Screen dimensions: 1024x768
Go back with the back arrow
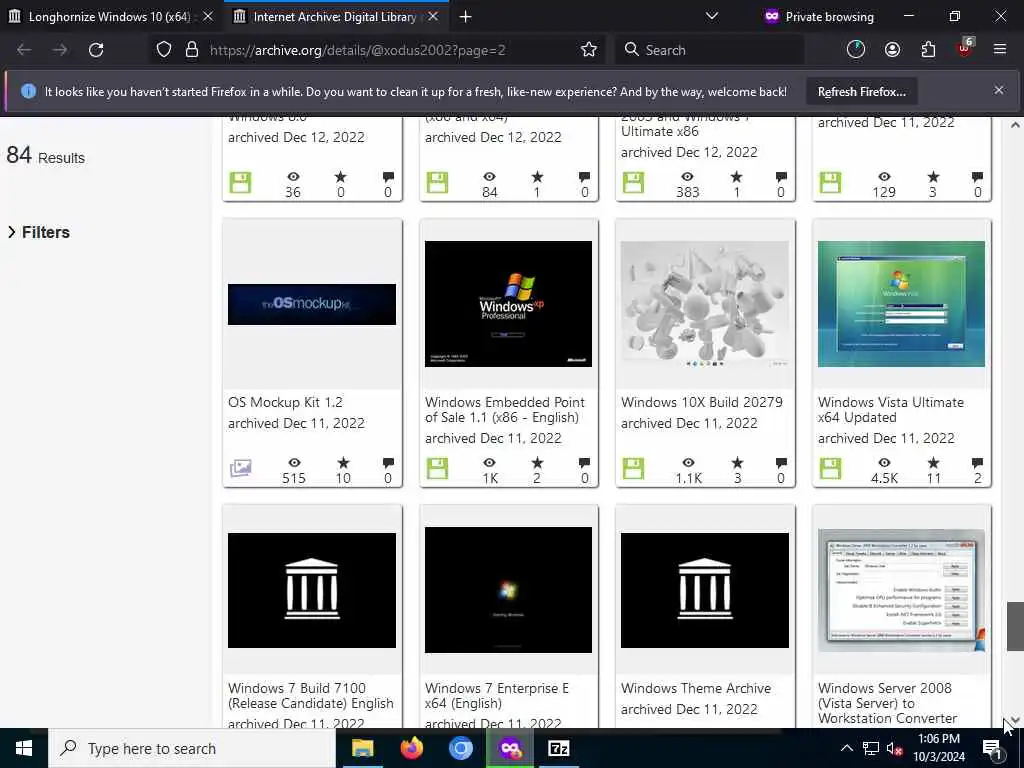(24, 50)
